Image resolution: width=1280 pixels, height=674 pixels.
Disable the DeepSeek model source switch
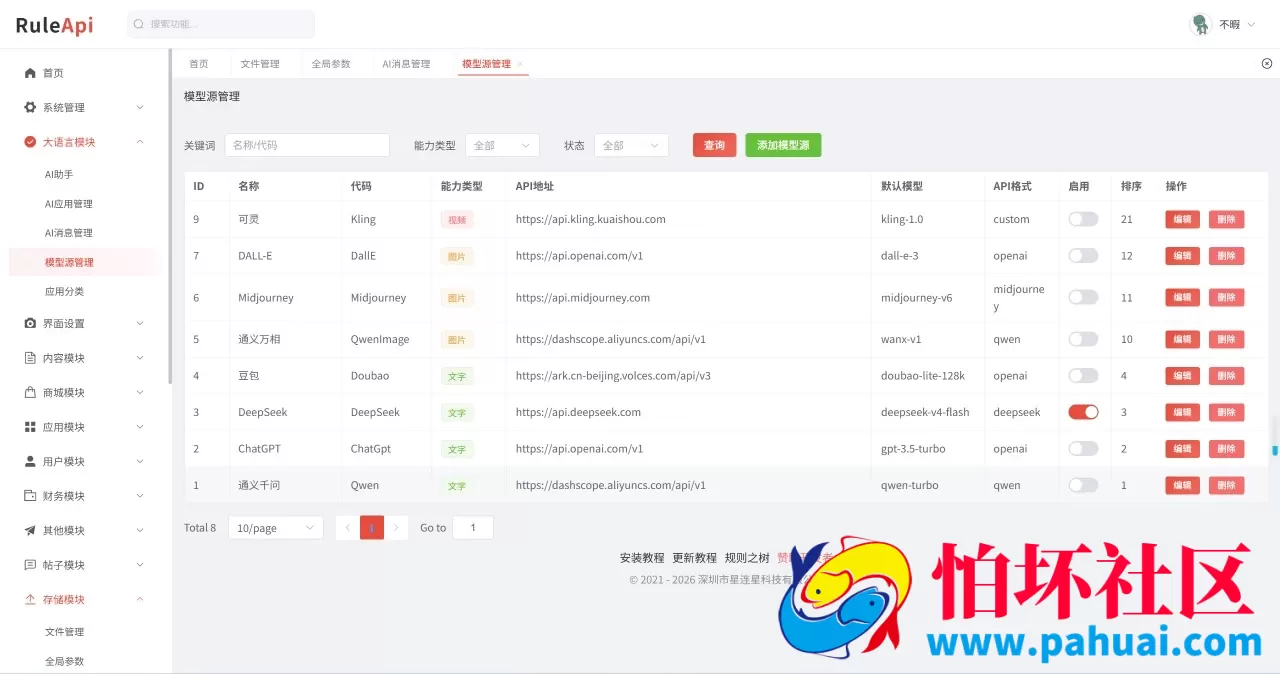[1083, 412]
